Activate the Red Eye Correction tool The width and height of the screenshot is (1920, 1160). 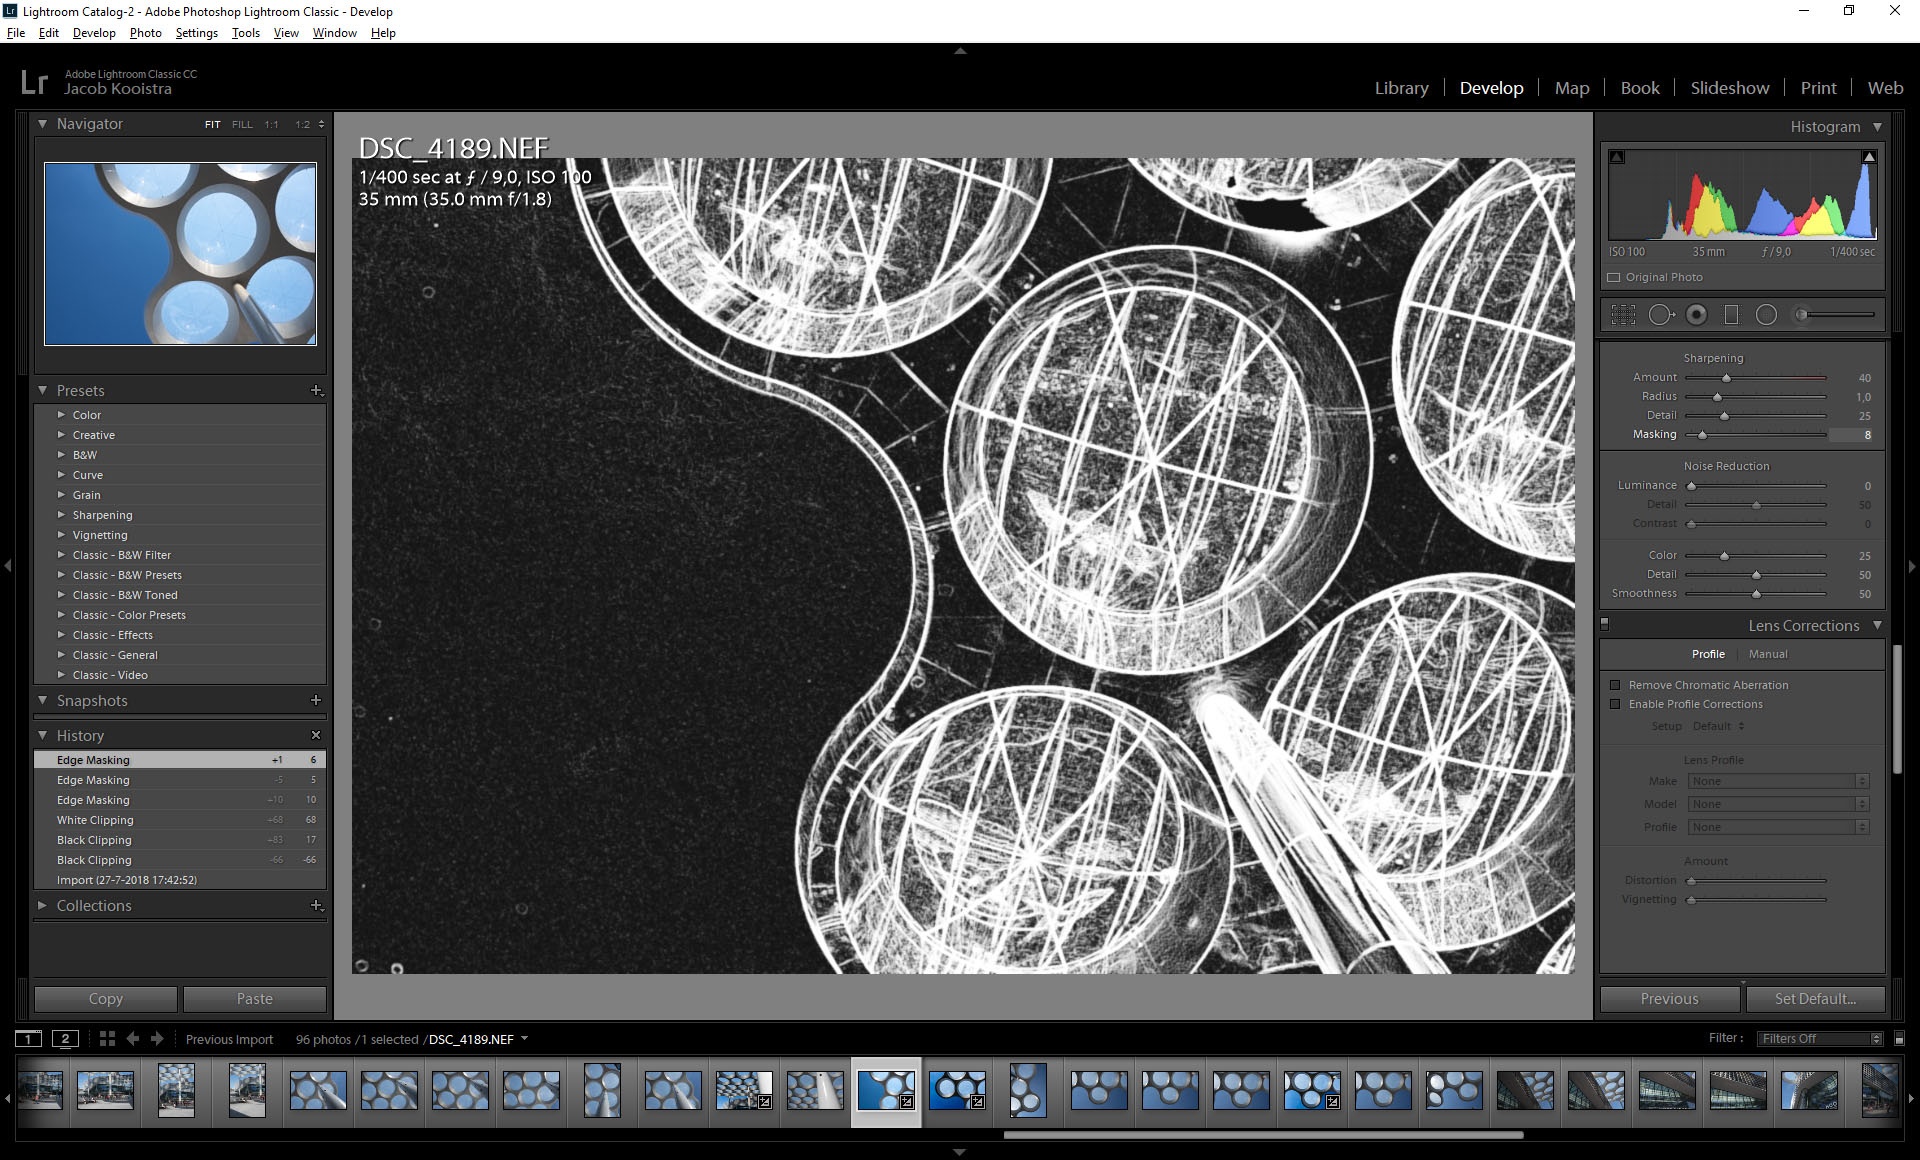(x=1696, y=315)
